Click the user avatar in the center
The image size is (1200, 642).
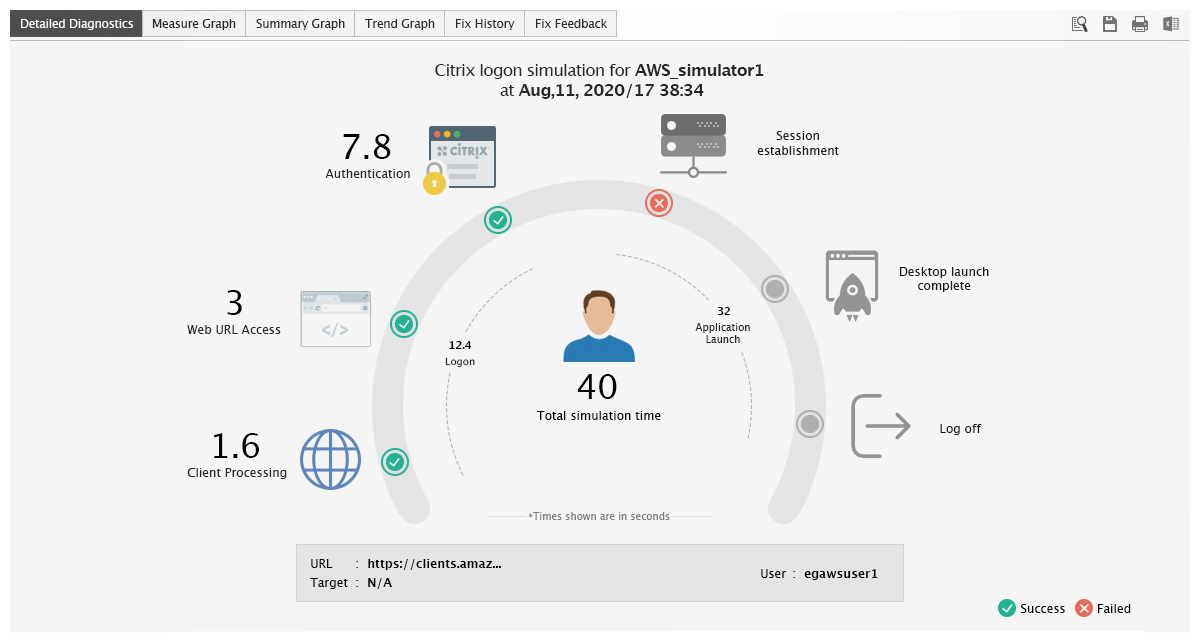tap(599, 326)
